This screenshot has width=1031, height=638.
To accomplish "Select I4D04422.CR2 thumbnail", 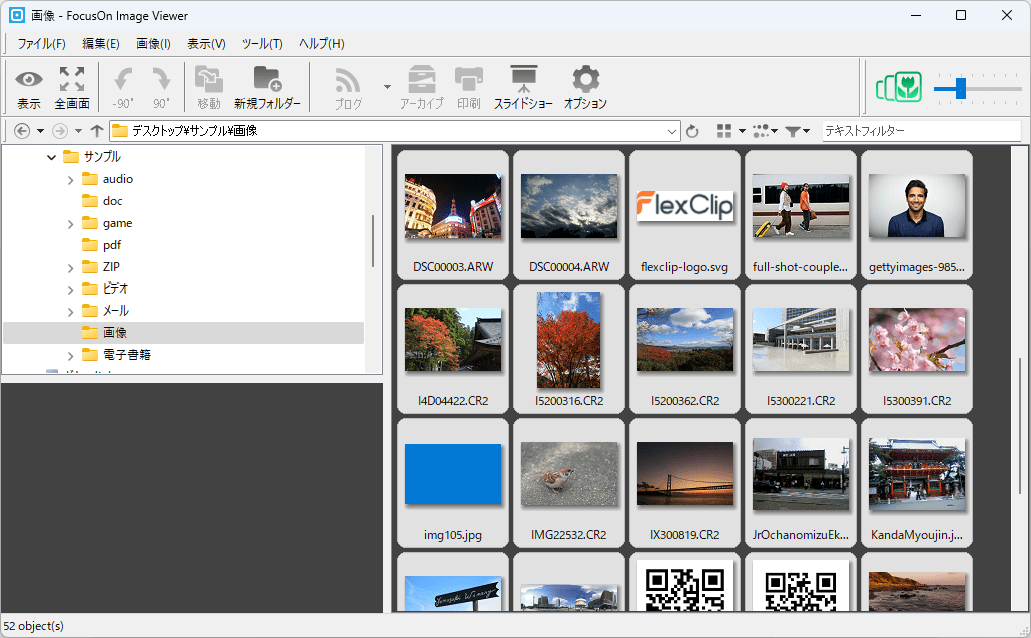I will coord(453,349).
